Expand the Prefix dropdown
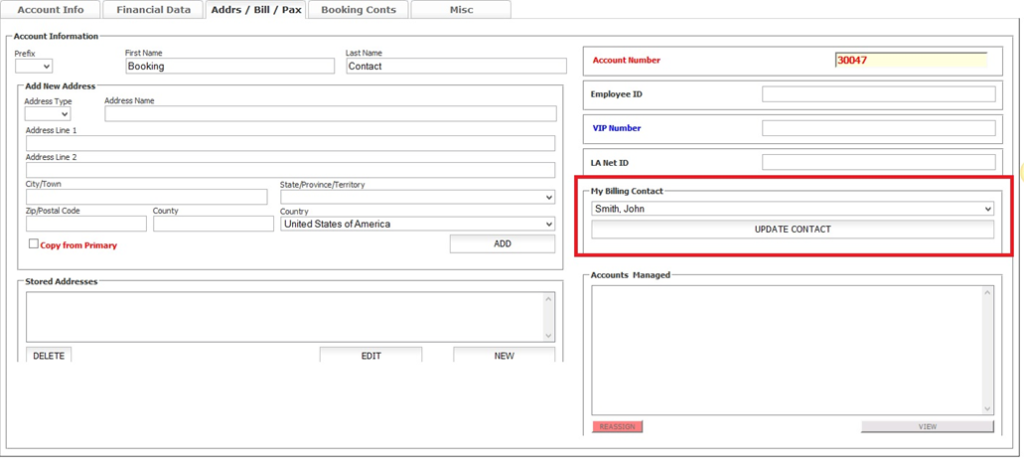Screen dimensions: 1024x469 [x=33, y=66]
